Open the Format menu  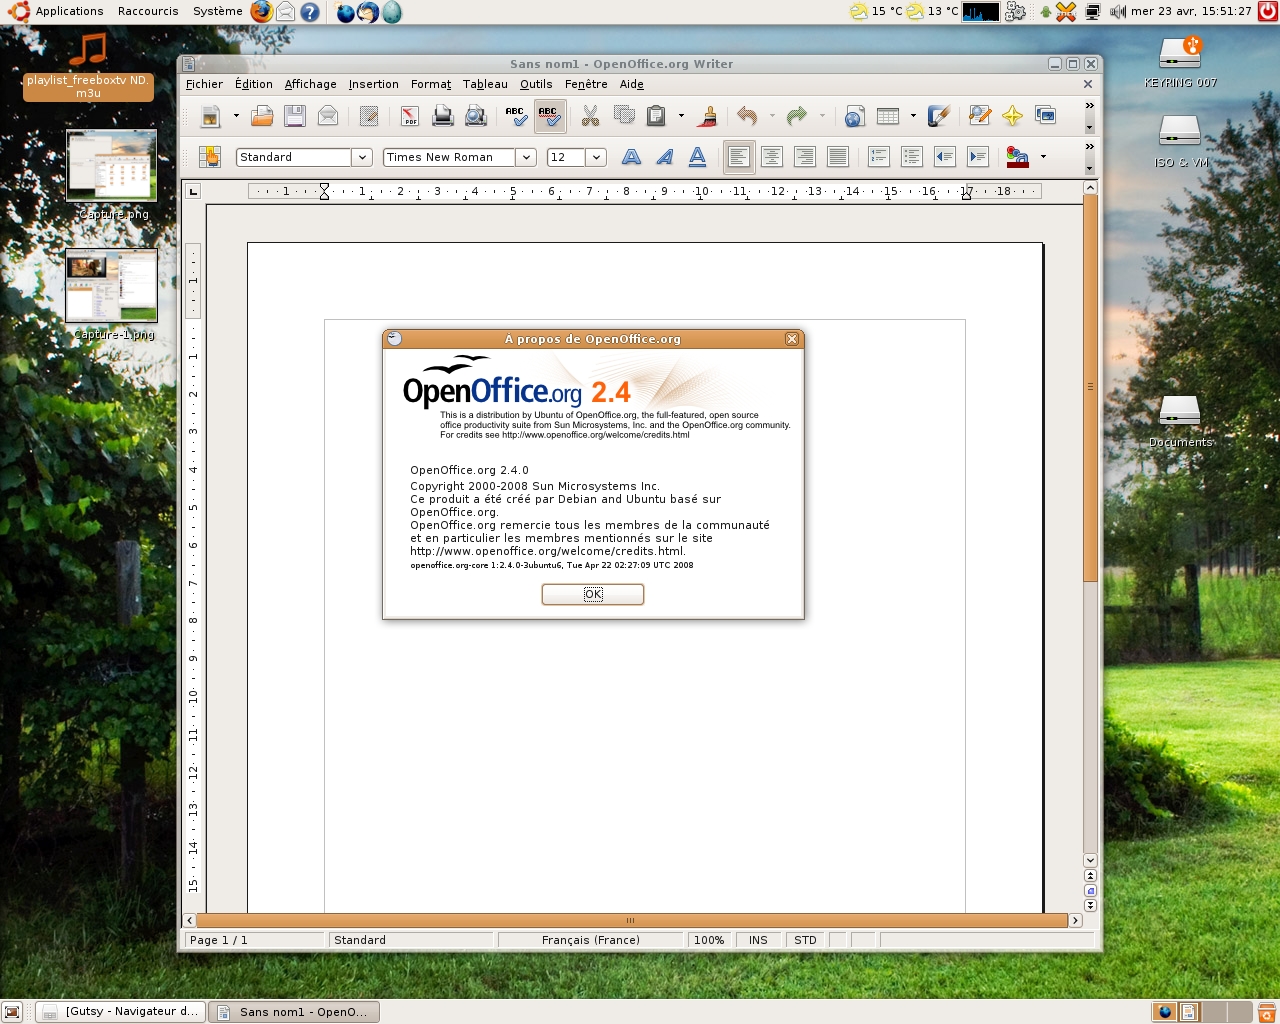click(430, 84)
